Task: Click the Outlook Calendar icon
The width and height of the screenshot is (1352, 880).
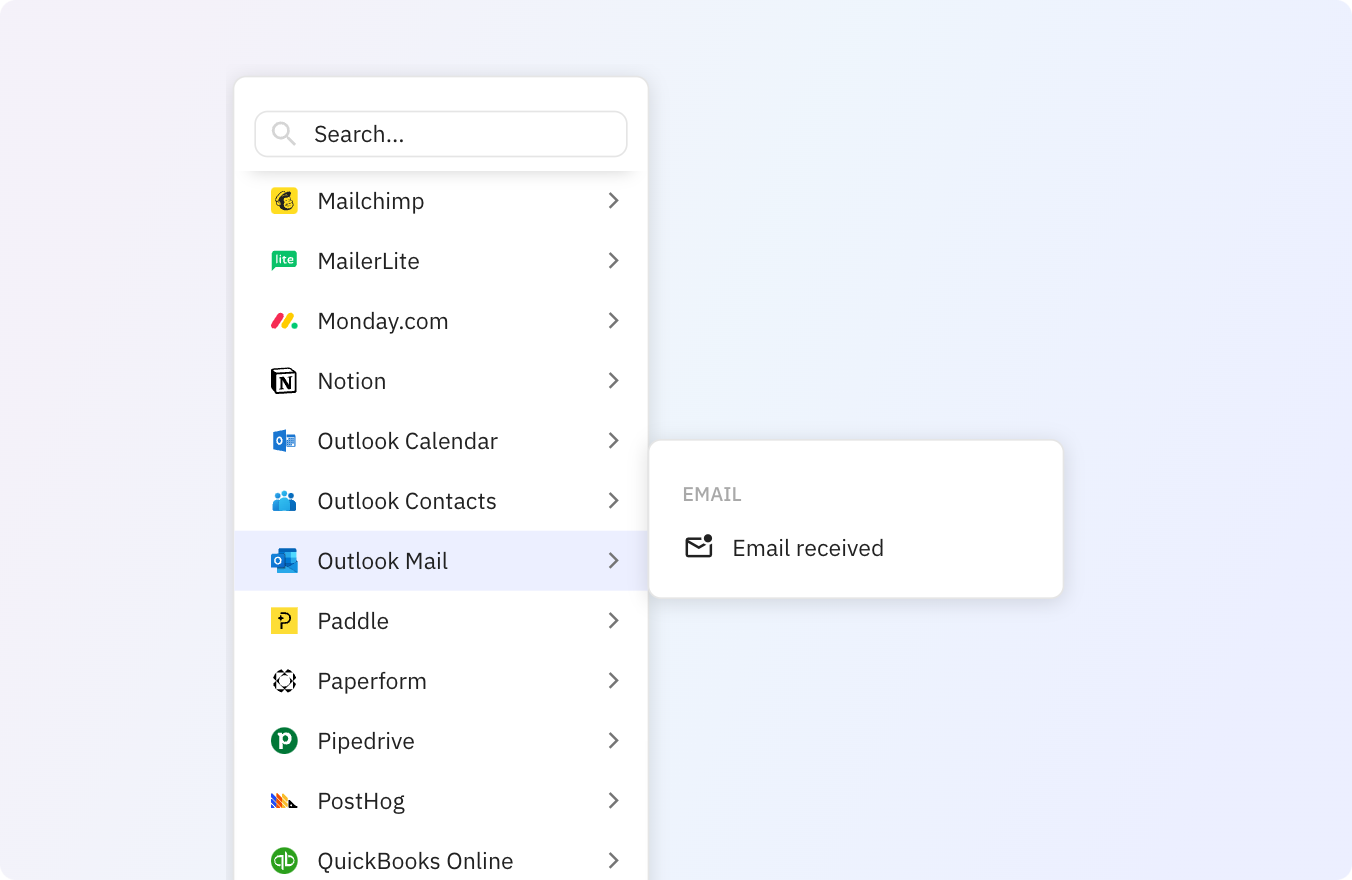Action: (284, 441)
